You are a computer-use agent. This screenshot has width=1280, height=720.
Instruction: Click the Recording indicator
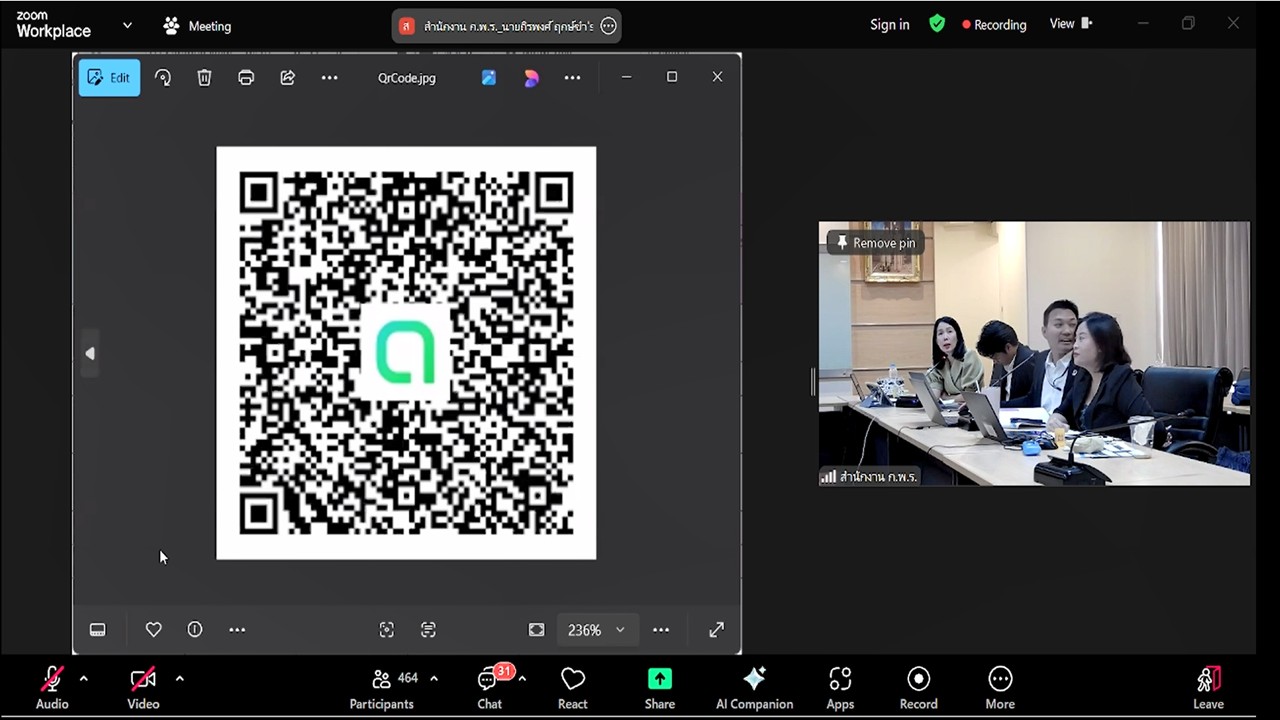pyautogui.click(x=994, y=24)
